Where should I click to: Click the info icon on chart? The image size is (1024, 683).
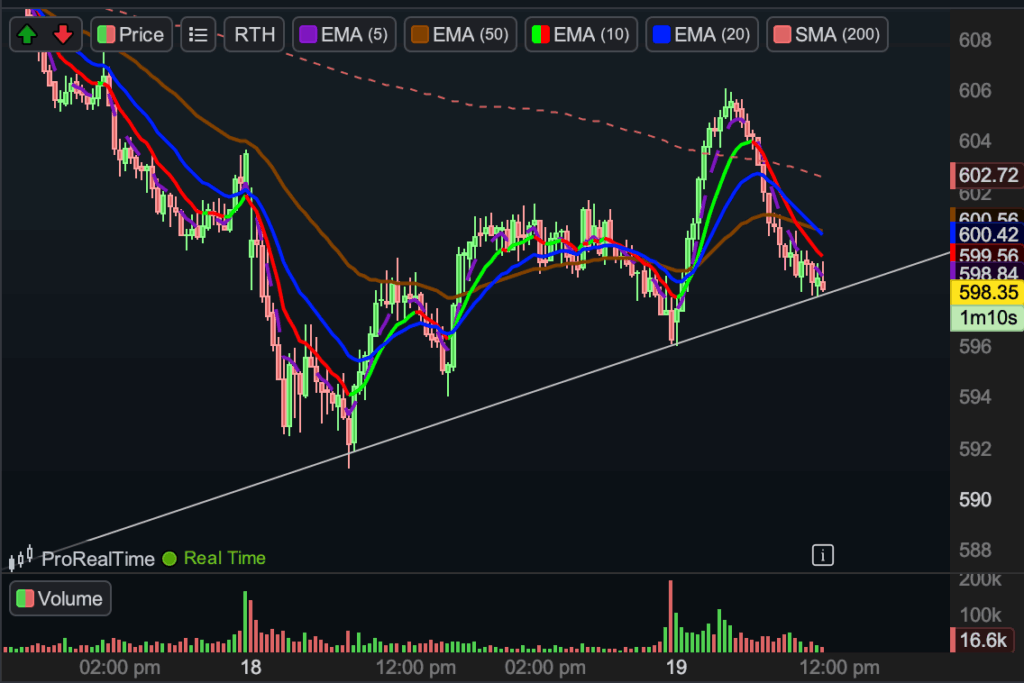[822, 555]
